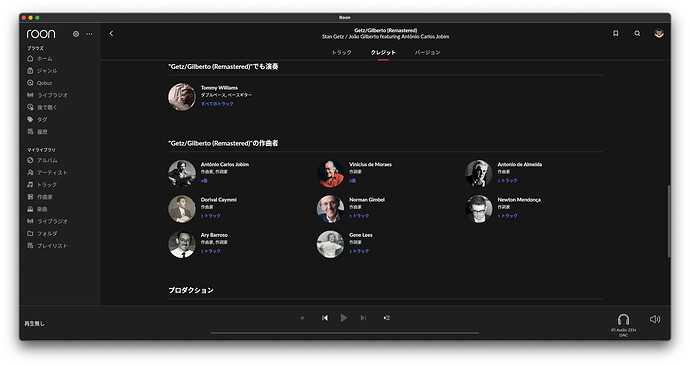
Task: Open 1トラック link under Norman Gimbel
Action: point(359,216)
